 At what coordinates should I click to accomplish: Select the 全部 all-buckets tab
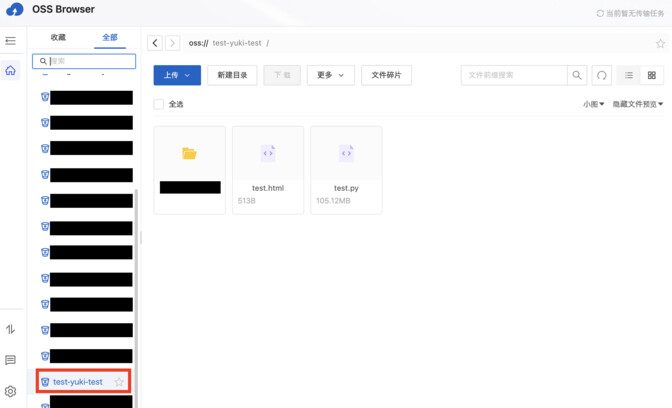point(110,38)
